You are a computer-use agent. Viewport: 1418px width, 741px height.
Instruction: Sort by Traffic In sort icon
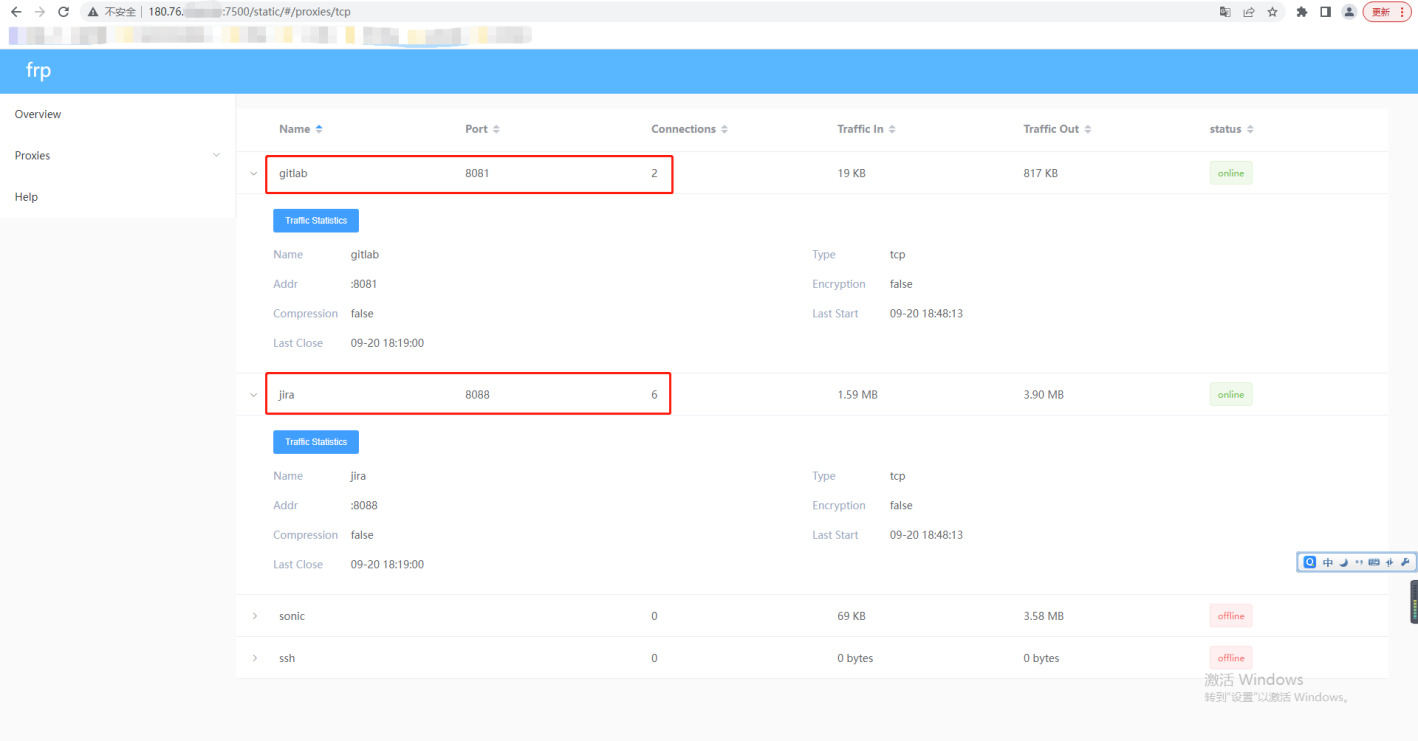(x=892, y=129)
